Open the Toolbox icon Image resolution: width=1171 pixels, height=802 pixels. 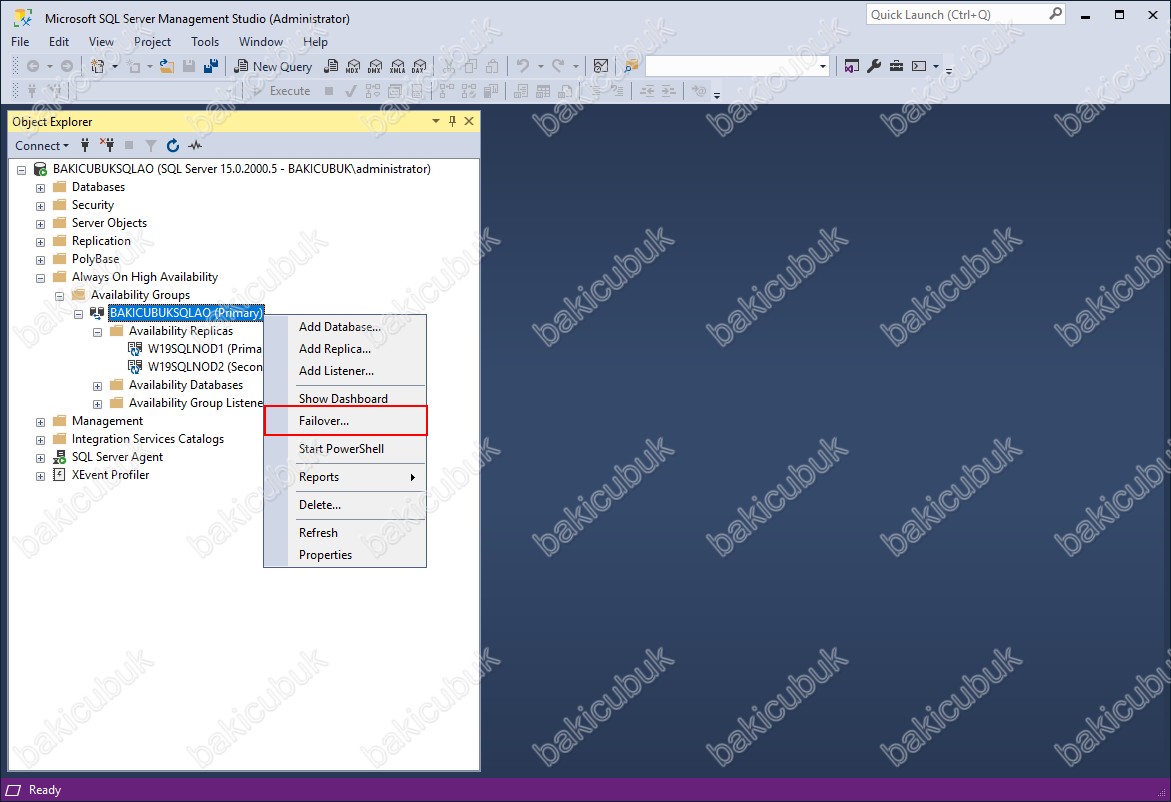coord(896,66)
